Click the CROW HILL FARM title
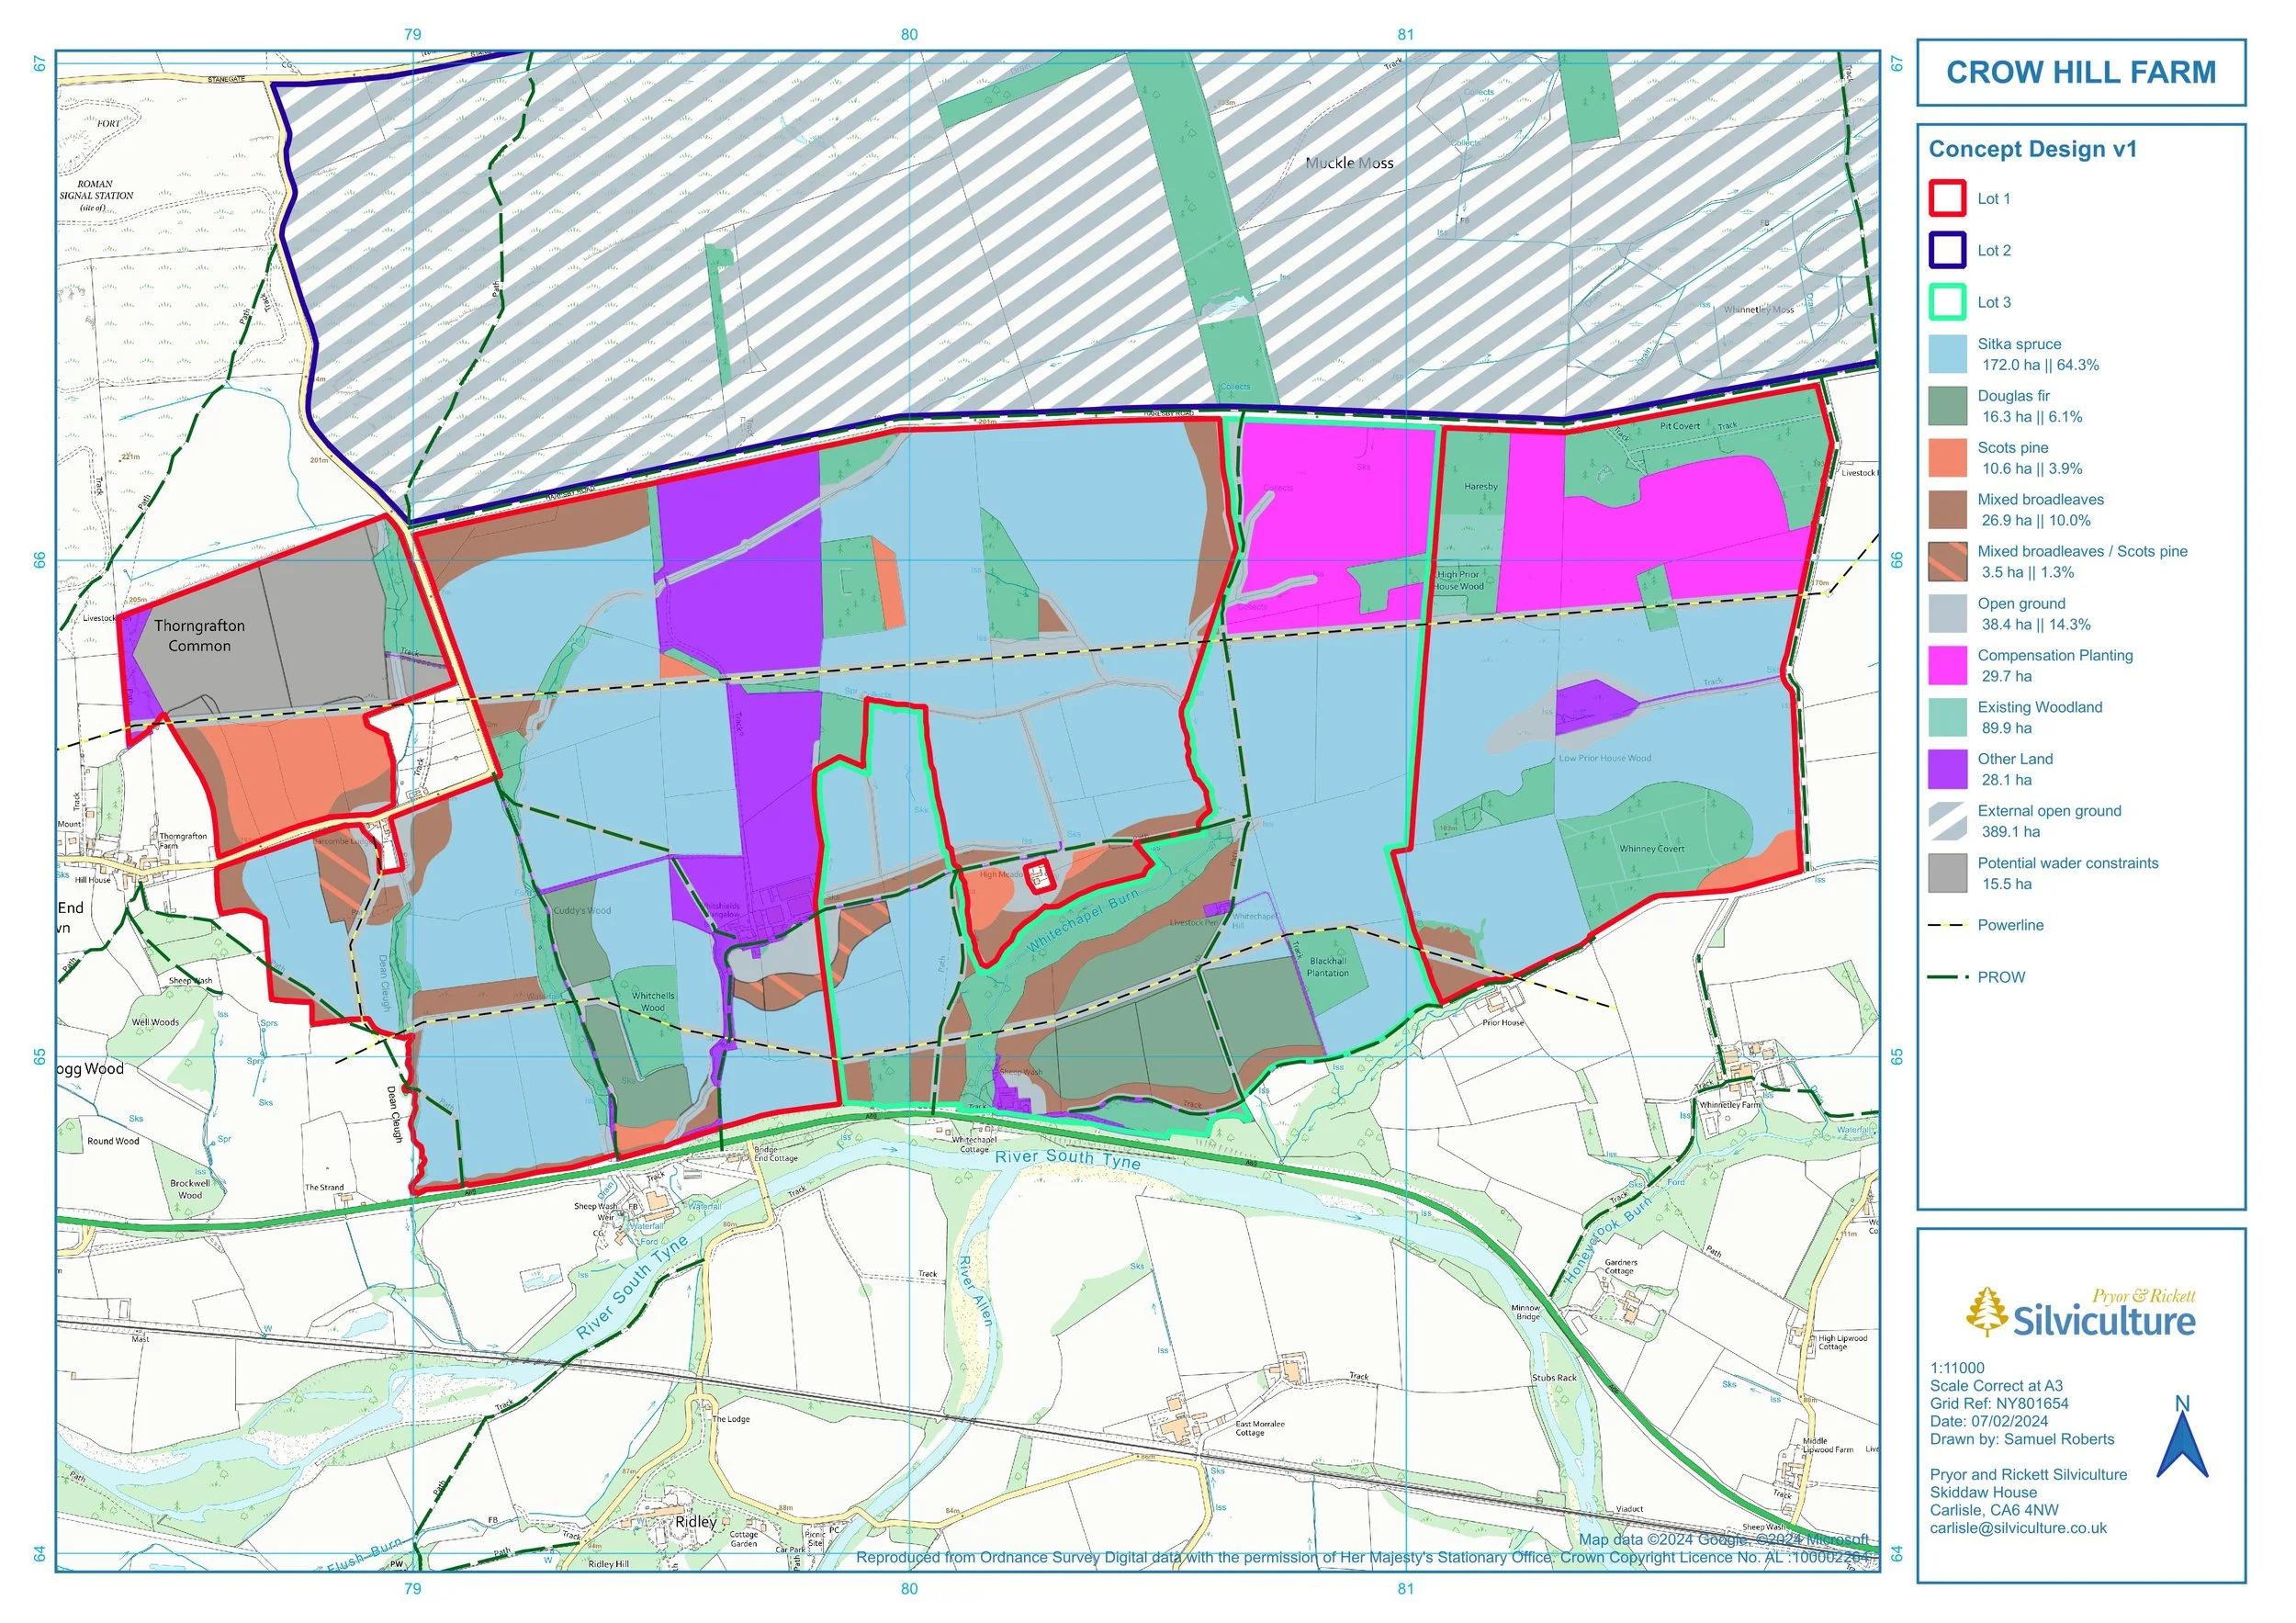2296x1623 pixels. pyautogui.click(x=2080, y=73)
